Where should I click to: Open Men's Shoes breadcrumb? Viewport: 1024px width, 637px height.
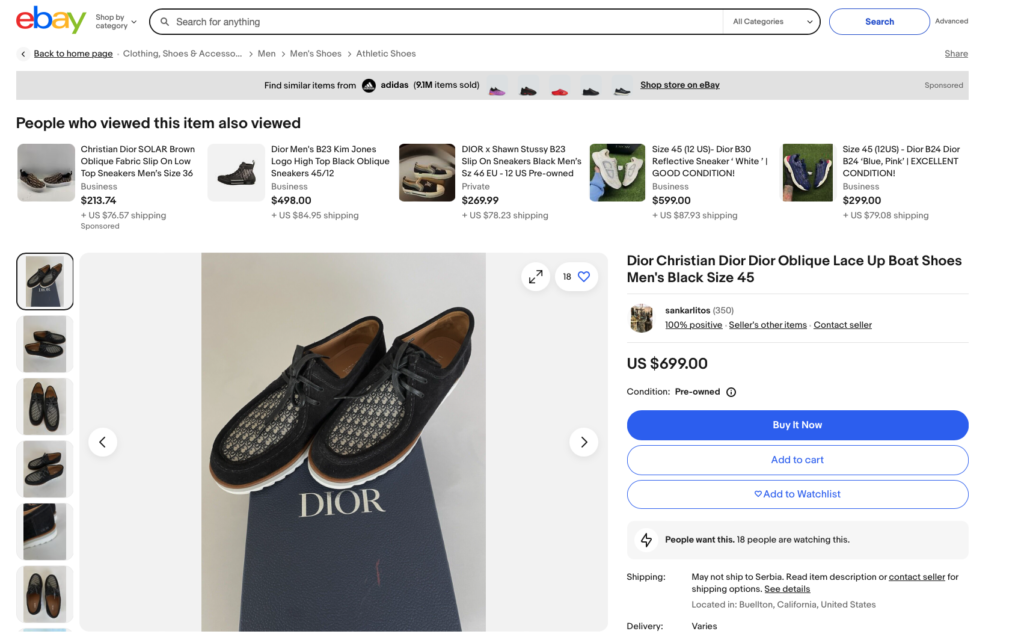(x=316, y=54)
